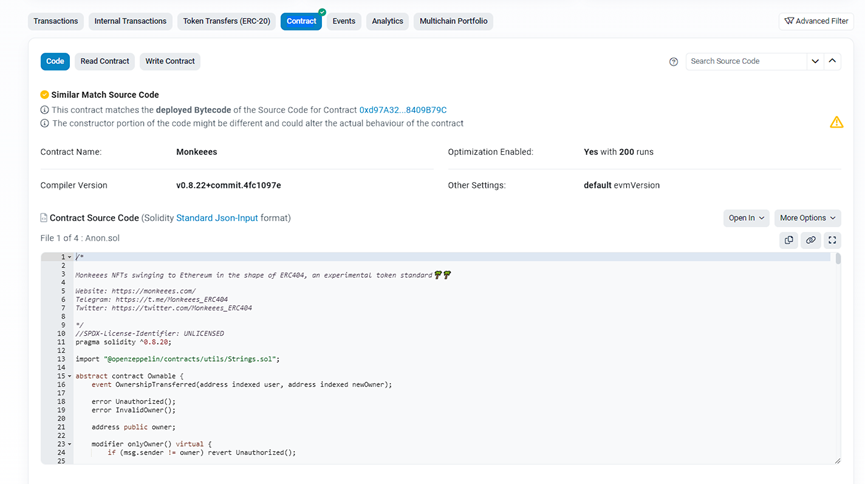Copy the source code to clipboard

pyautogui.click(x=789, y=240)
